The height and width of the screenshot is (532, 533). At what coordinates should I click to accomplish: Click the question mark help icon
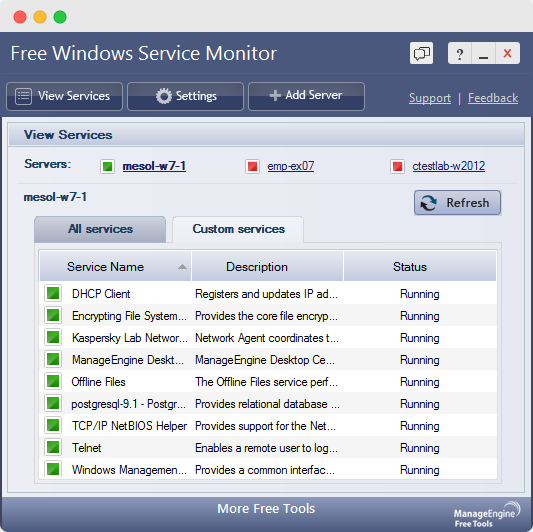pyautogui.click(x=460, y=53)
